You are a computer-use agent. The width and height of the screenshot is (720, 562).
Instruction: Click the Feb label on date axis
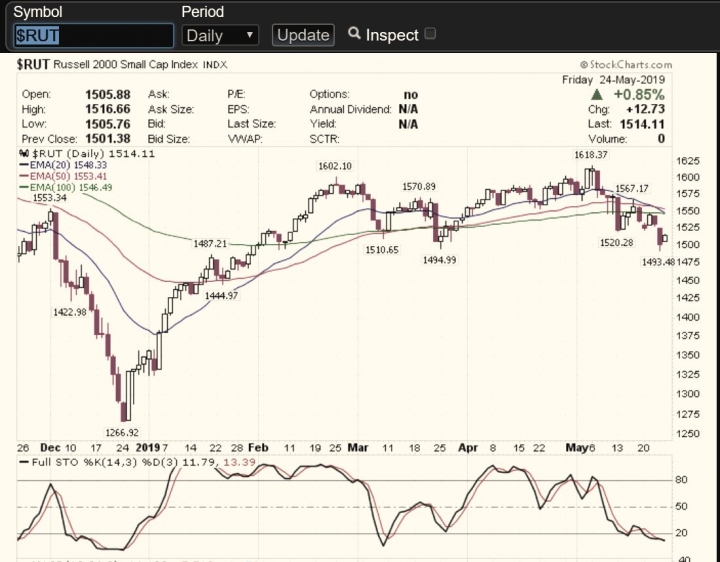(257, 448)
